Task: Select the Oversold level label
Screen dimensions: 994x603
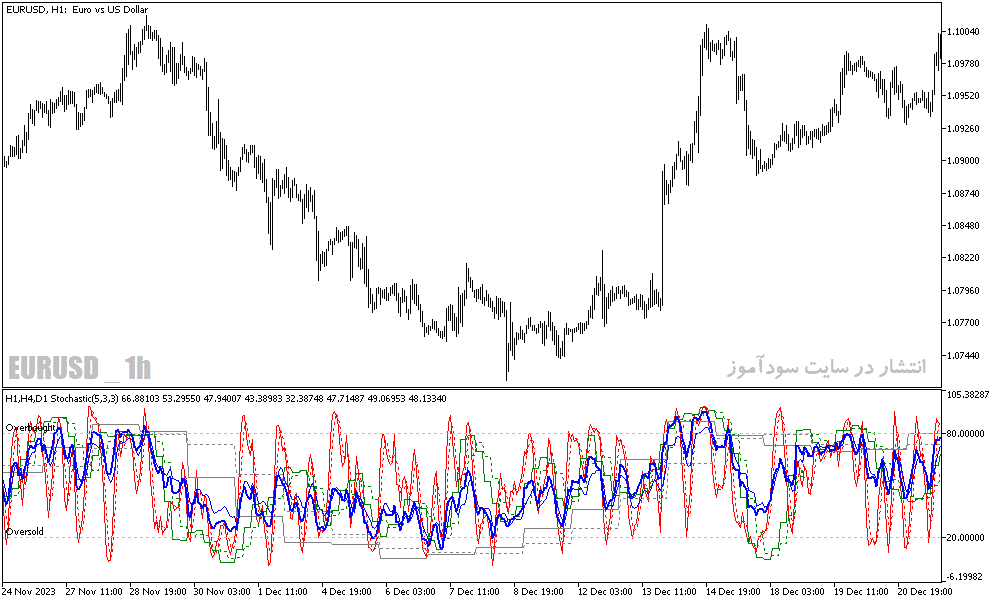Action: pyautogui.click(x=25, y=531)
